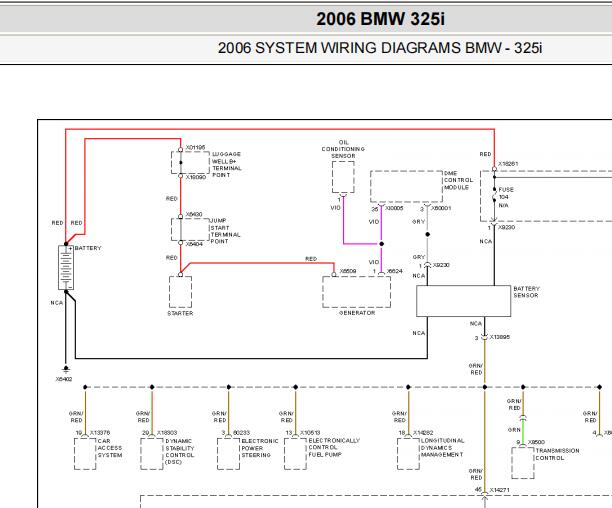The image size is (612, 508).
Task: Click the violet wire junction dot
Action: [382, 244]
